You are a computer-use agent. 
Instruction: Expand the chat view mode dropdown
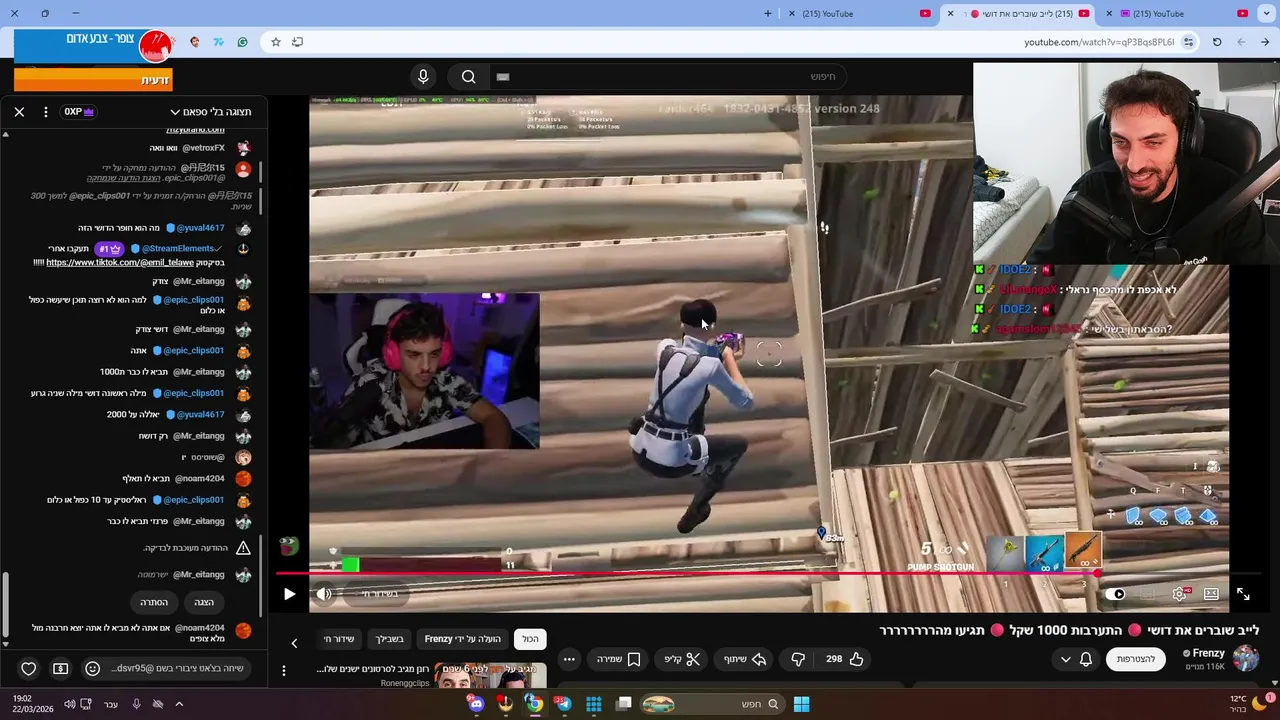[210, 112]
